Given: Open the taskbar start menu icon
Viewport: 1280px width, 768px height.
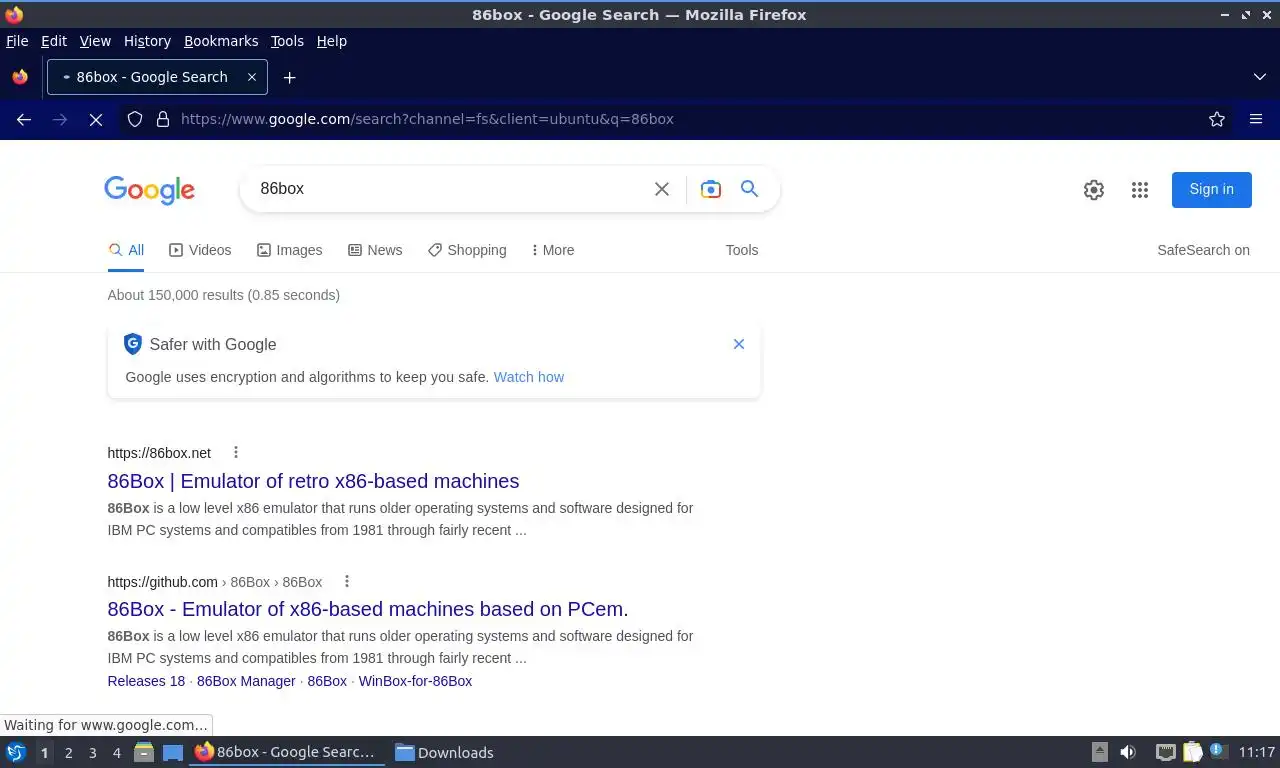Looking at the screenshot, I should 16,752.
